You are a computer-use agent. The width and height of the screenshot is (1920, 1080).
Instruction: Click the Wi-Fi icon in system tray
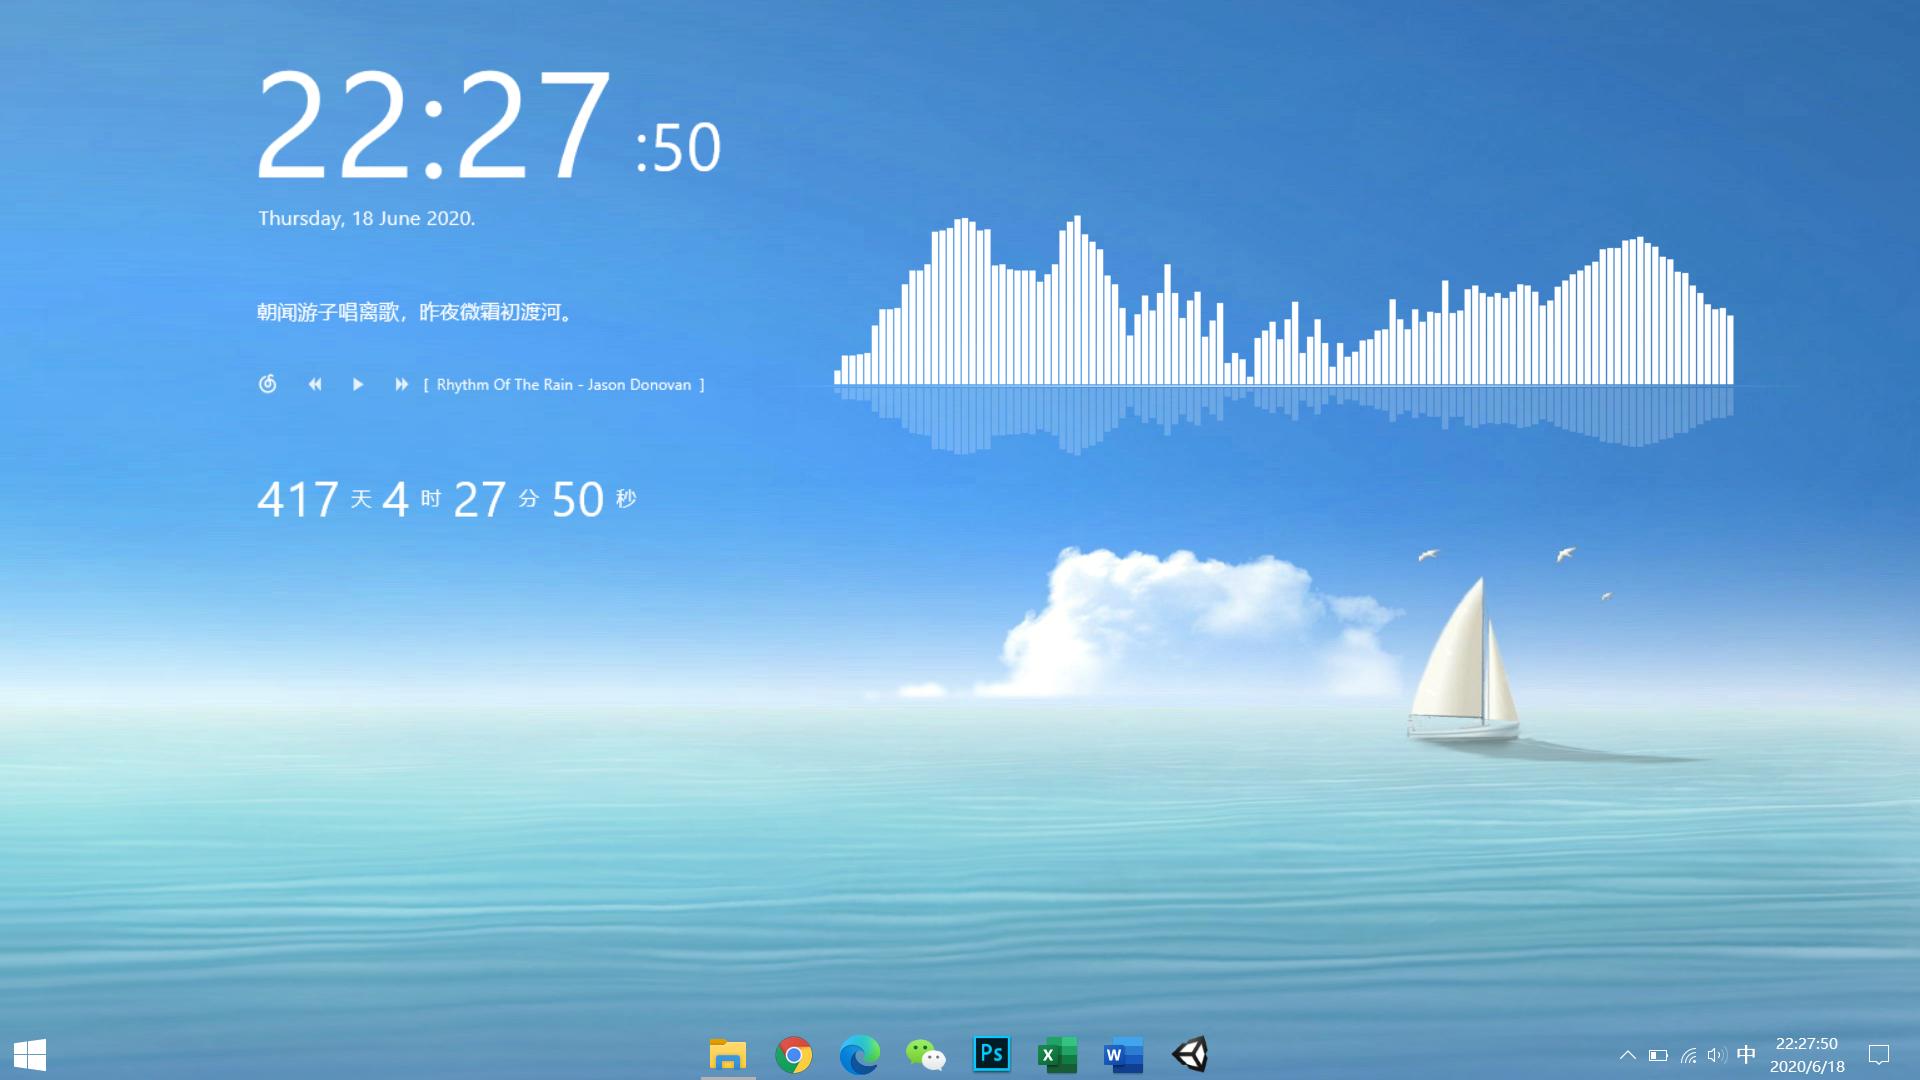point(1689,1055)
